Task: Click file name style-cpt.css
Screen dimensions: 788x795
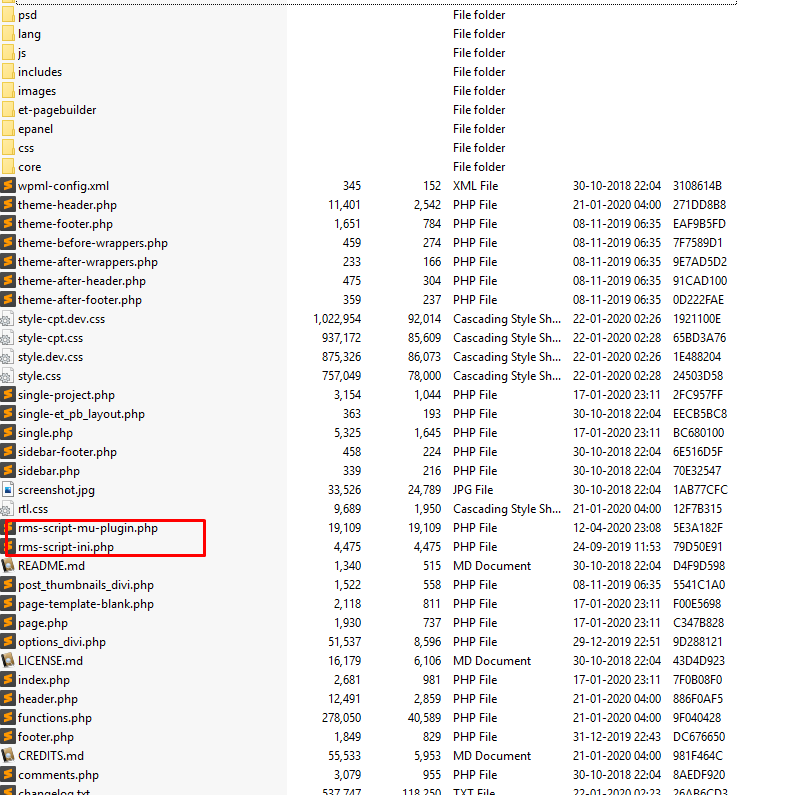Action: click(x=50, y=338)
